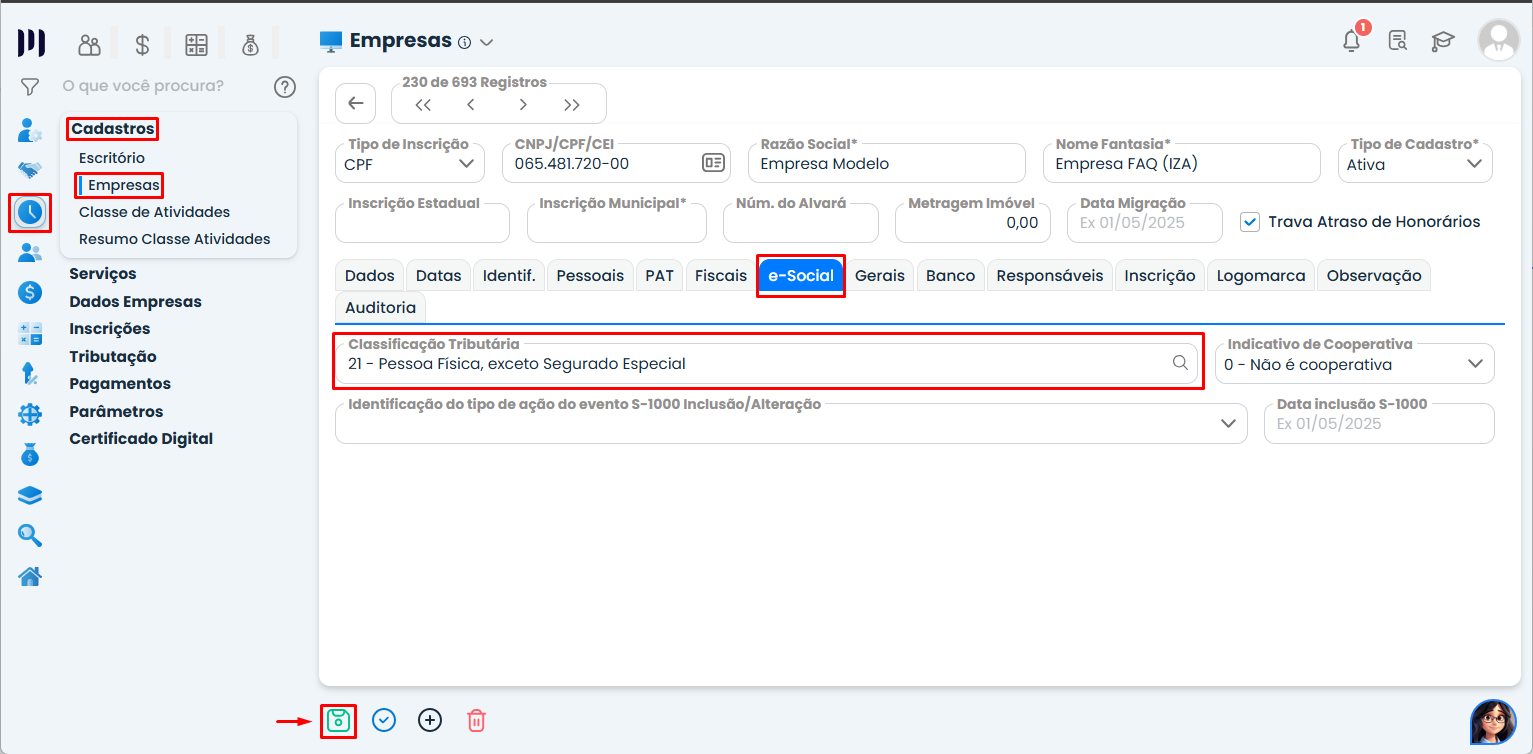Screen dimensions: 1533x754
Task: Focus the search box 'O que você procura?'
Action: click(144, 86)
